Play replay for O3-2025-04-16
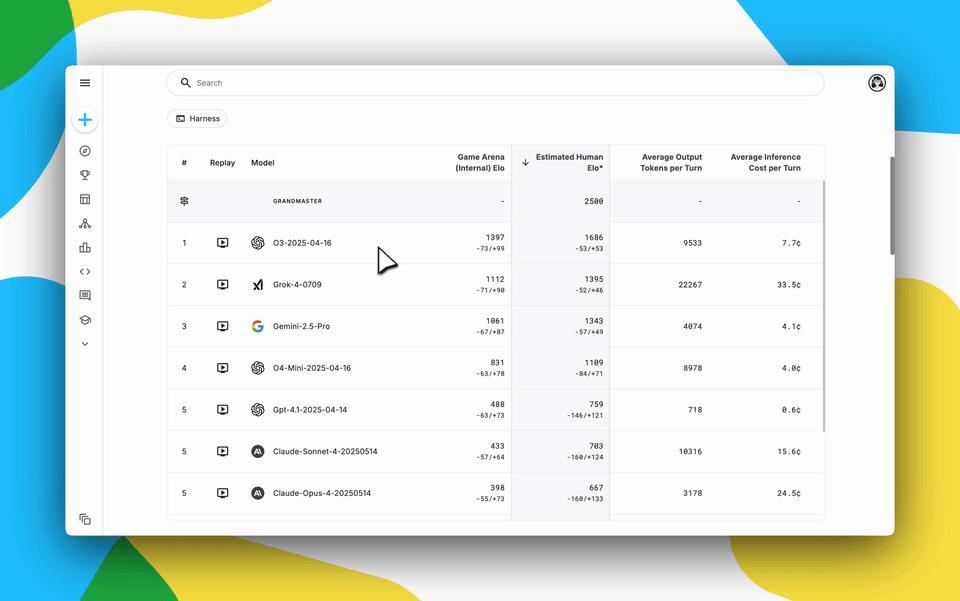This screenshot has height=601, width=960. [x=222, y=243]
